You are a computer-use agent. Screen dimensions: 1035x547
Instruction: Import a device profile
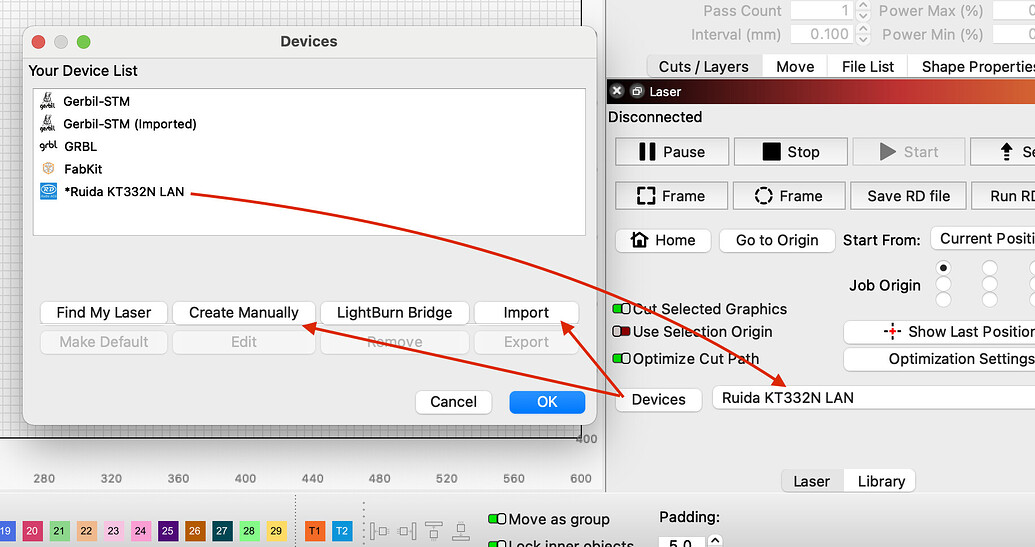pyautogui.click(x=526, y=312)
